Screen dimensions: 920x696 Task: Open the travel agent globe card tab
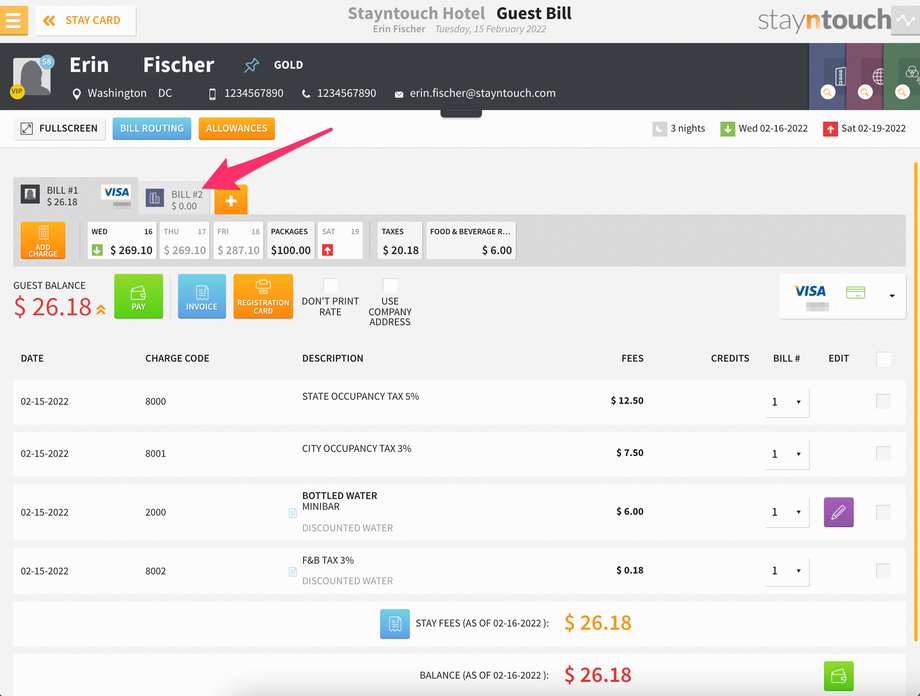pyautogui.click(x=865, y=76)
